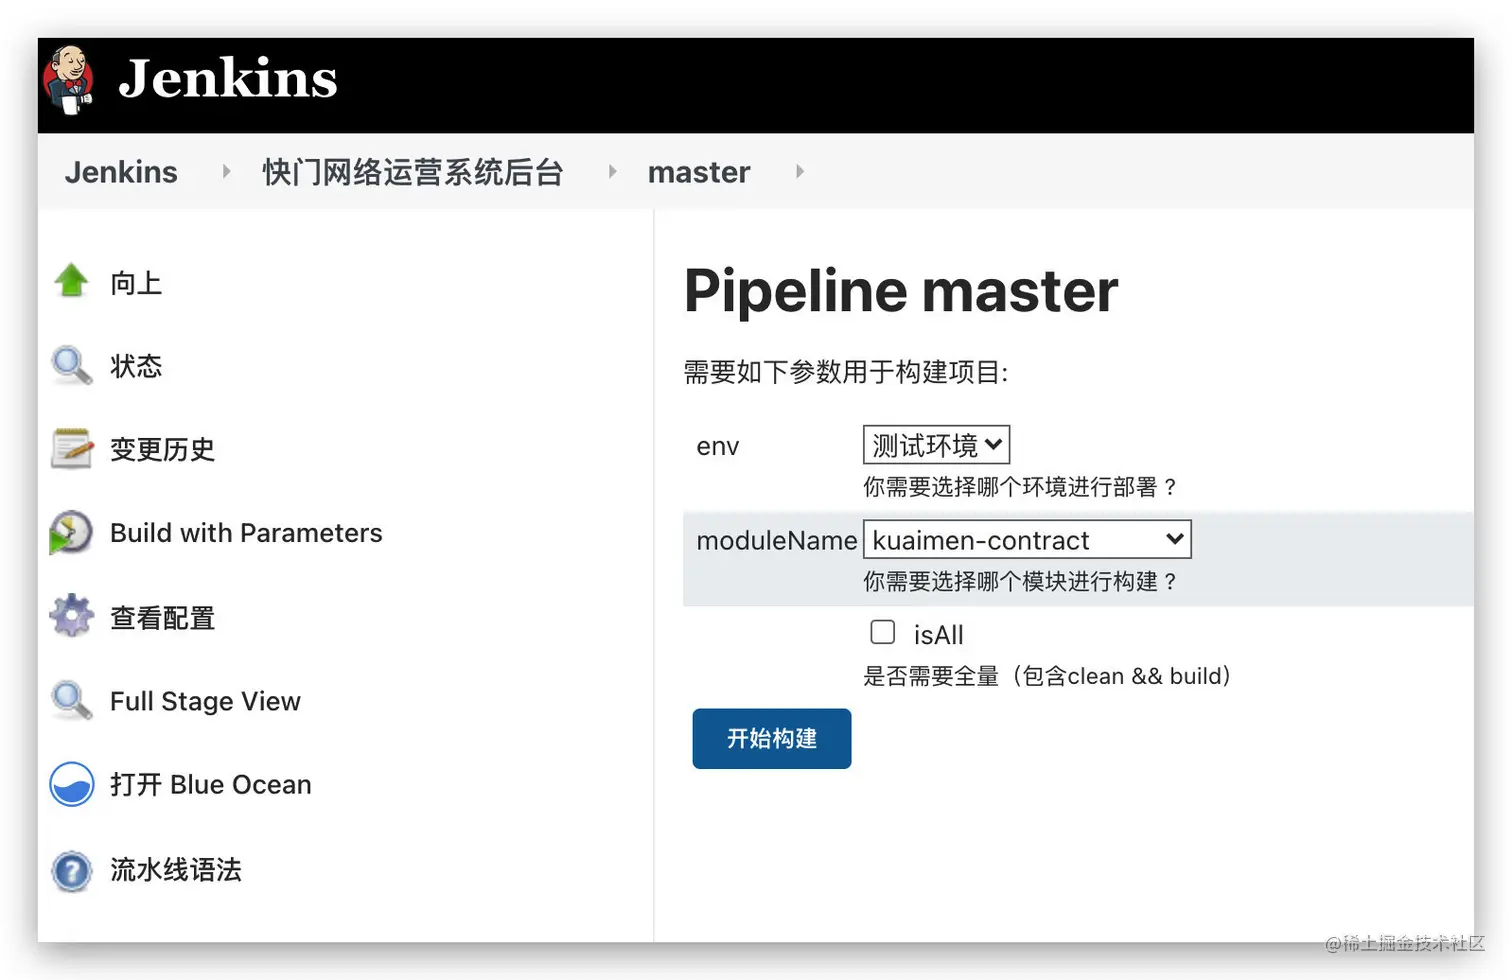Viewport: 1512px width, 980px height.
Task: Click the Jenkins butler logo icon
Action: tap(69, 80)
